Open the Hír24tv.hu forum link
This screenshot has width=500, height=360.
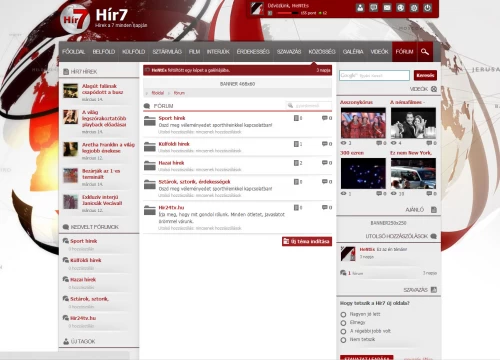pos(171,207)
